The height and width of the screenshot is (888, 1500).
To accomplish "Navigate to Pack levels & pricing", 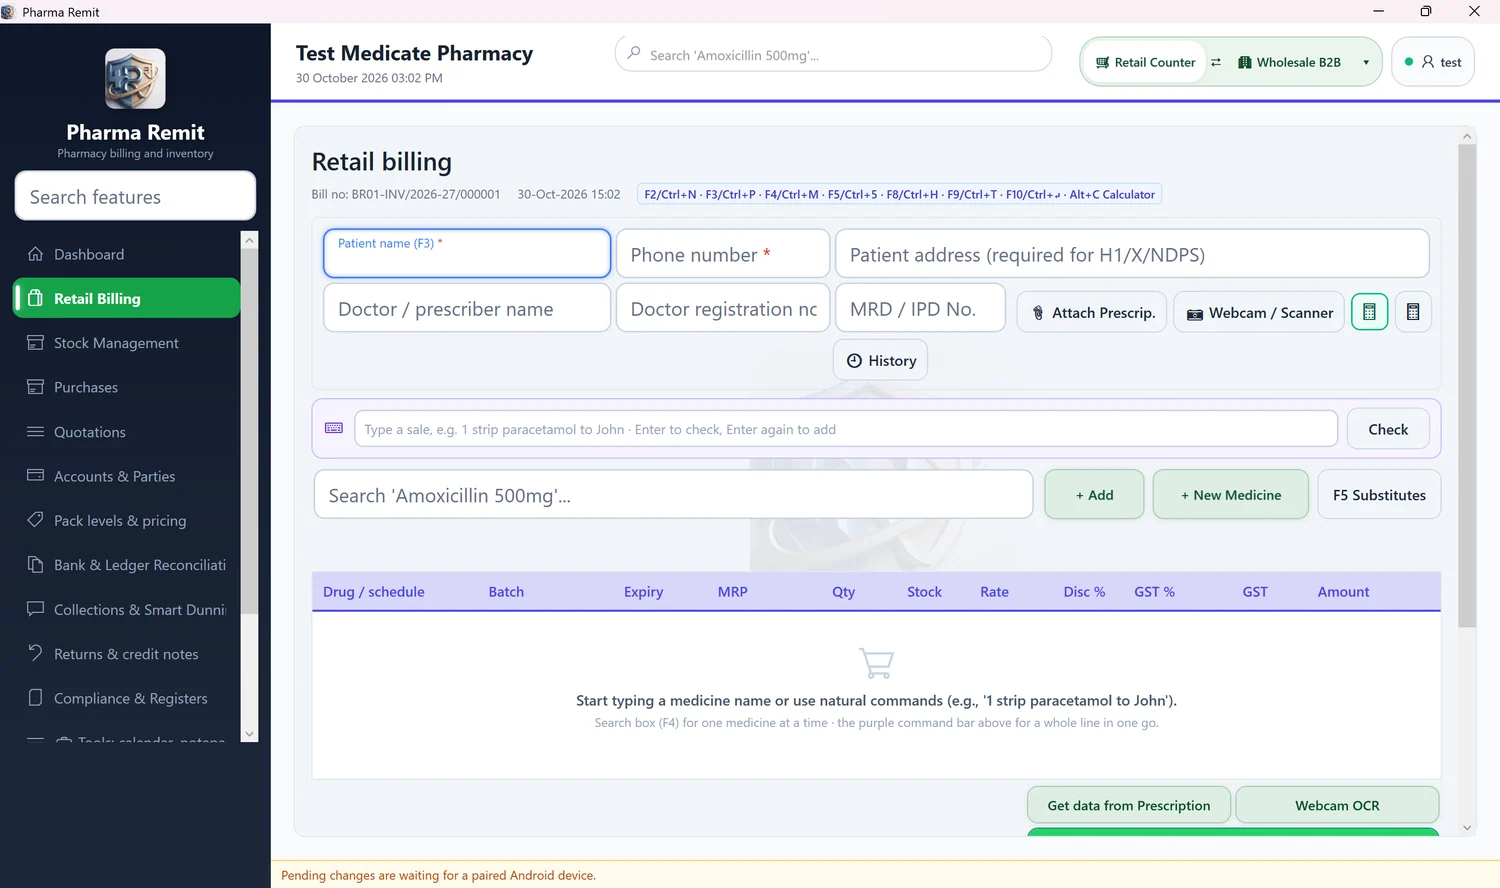I will 127,520.
